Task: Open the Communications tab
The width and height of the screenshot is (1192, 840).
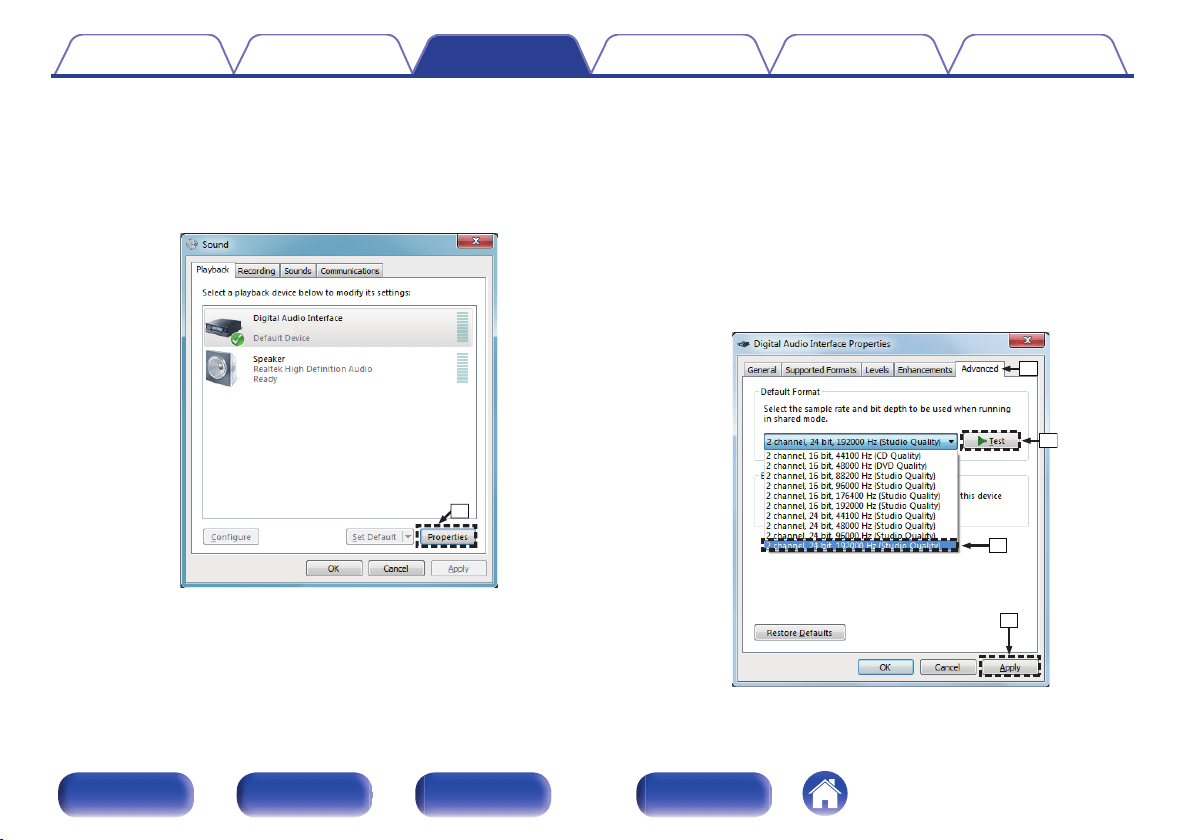Action: pos(350,271)
